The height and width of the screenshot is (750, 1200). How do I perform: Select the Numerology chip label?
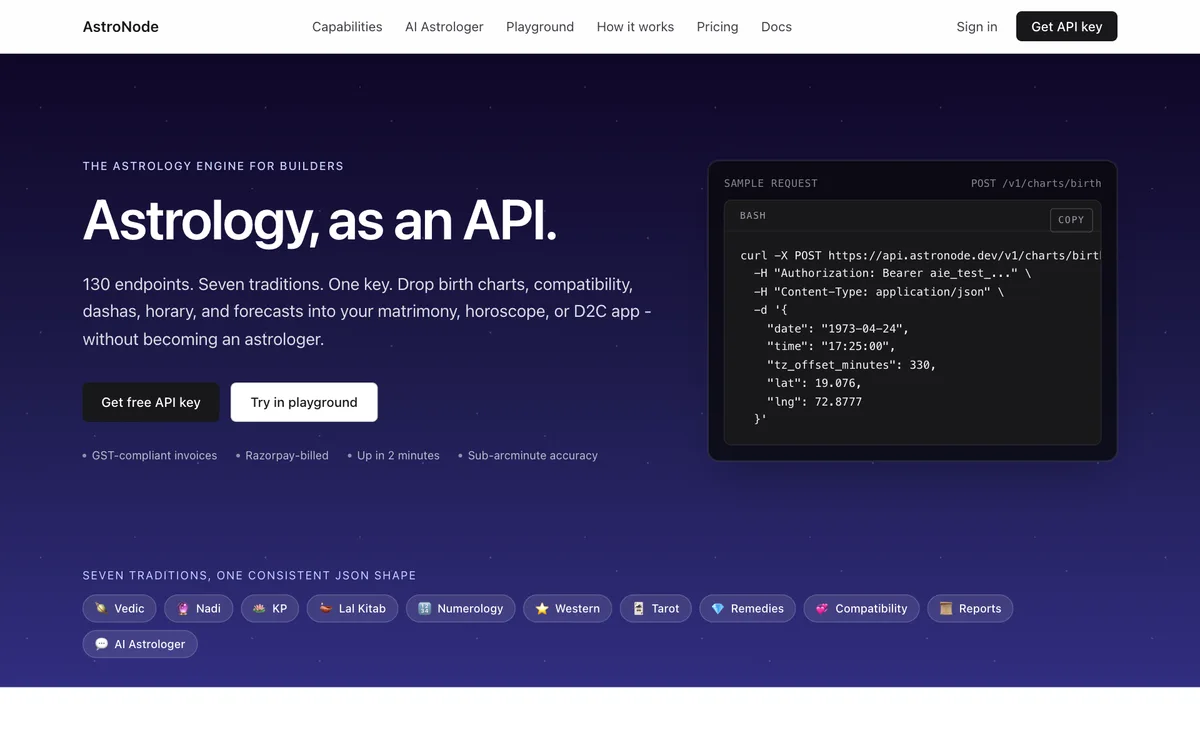(x=470, y=608)
